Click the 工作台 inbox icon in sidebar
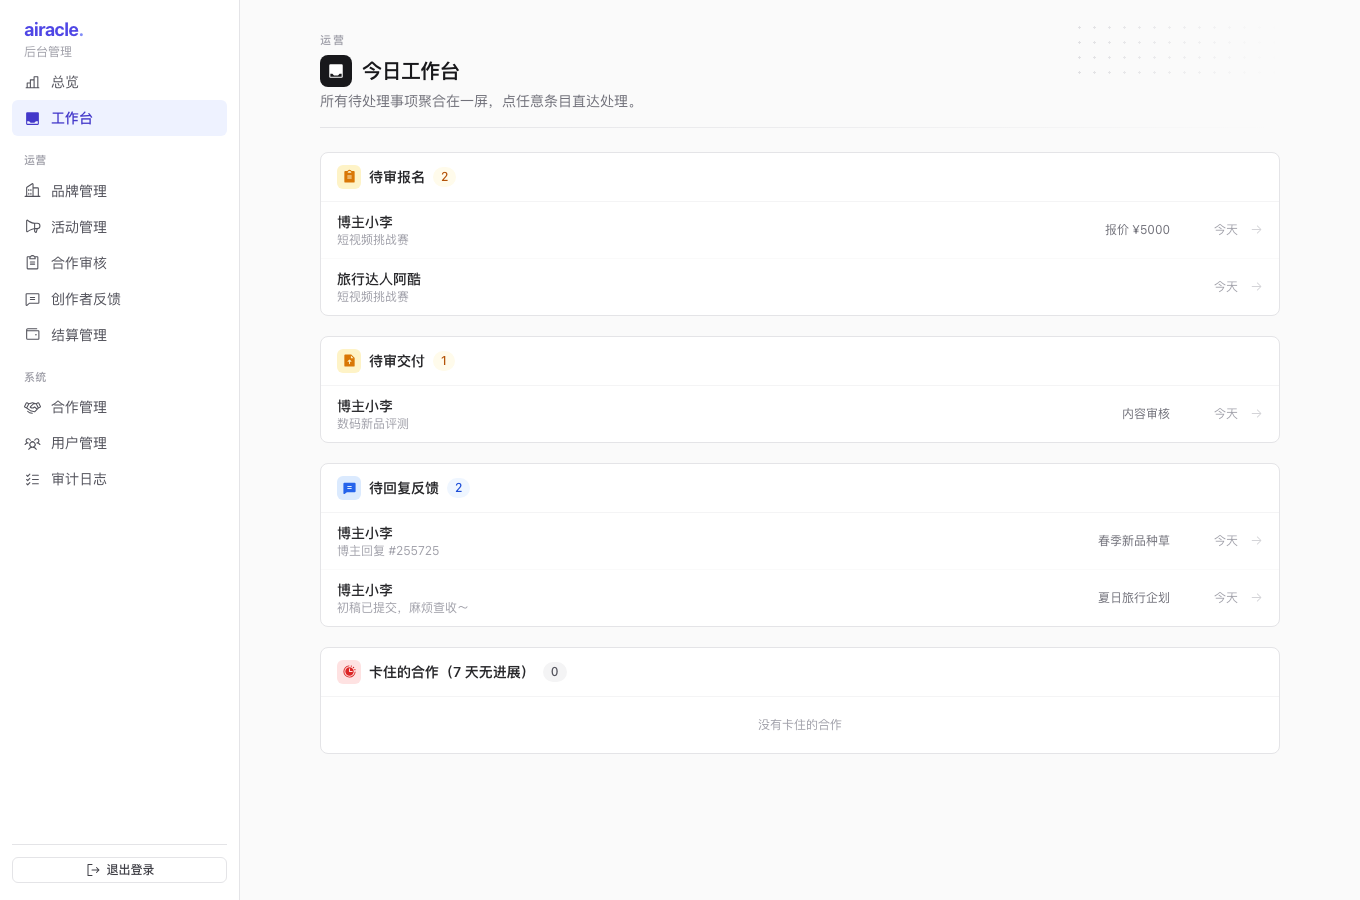Viewport: 1360px width, 900px height. point(32,118)
